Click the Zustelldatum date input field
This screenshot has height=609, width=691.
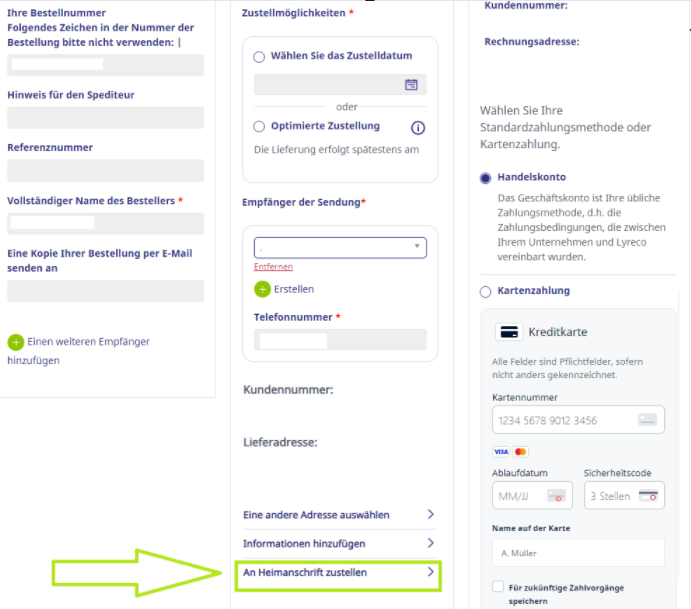(x=340, y=85)
